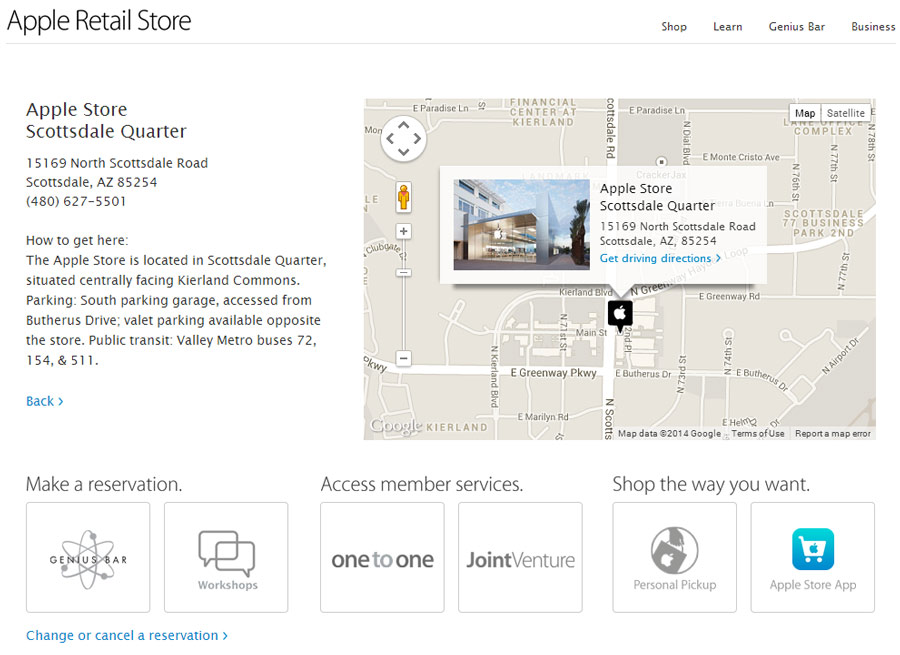Click Scottsdale, AZ 85254 in left address

pyautogui.click(x=91, y=183)
